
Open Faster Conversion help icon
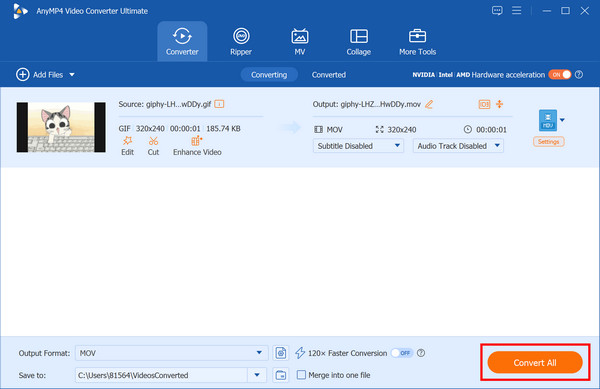pyautogui.click(x=421, y=353)
